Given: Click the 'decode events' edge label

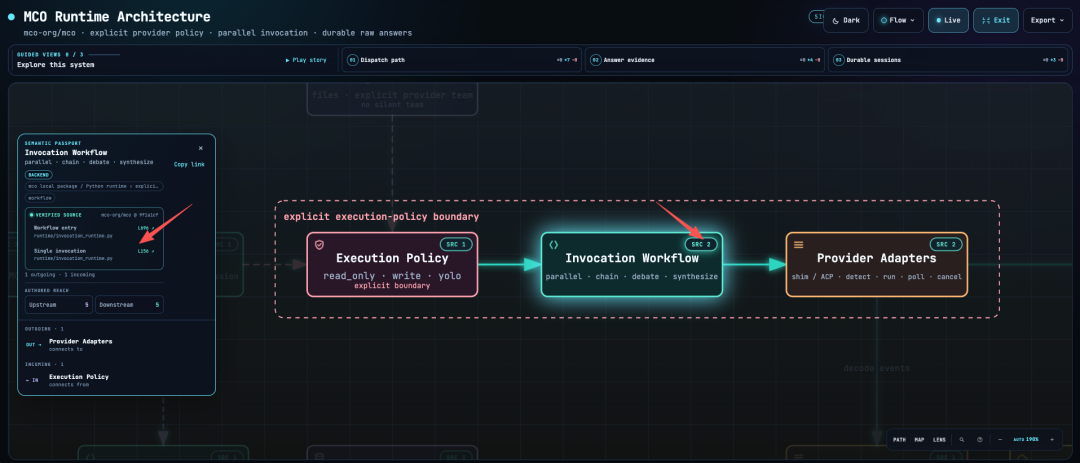Looking at the screenshot, I should tap(876, 368).
